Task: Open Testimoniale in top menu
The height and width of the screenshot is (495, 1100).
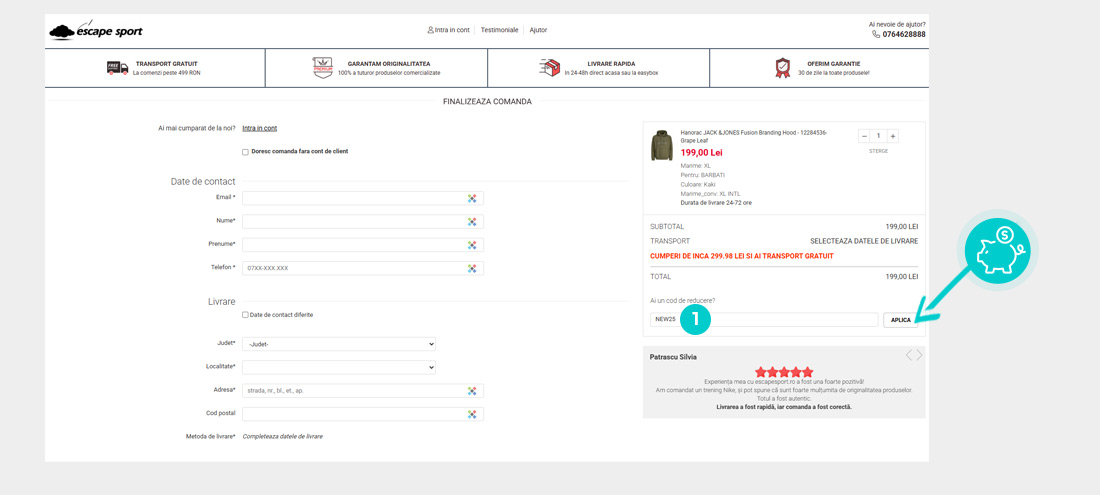Action: pyautogui.click(x=499, y=30)
